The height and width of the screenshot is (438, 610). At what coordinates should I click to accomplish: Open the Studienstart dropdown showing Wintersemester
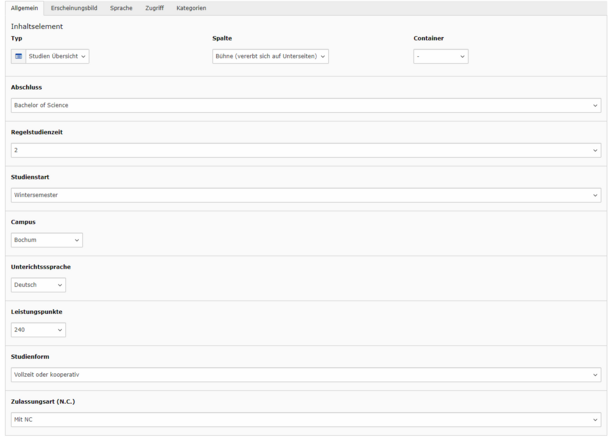pos(306,195)
